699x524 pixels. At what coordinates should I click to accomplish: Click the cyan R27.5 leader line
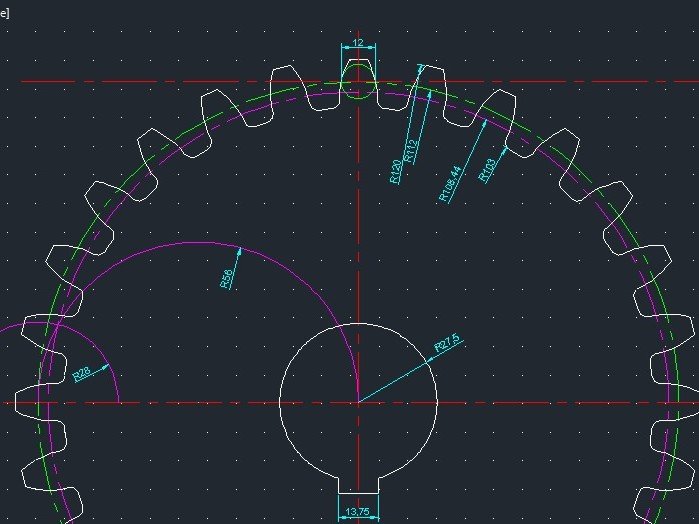395,382
